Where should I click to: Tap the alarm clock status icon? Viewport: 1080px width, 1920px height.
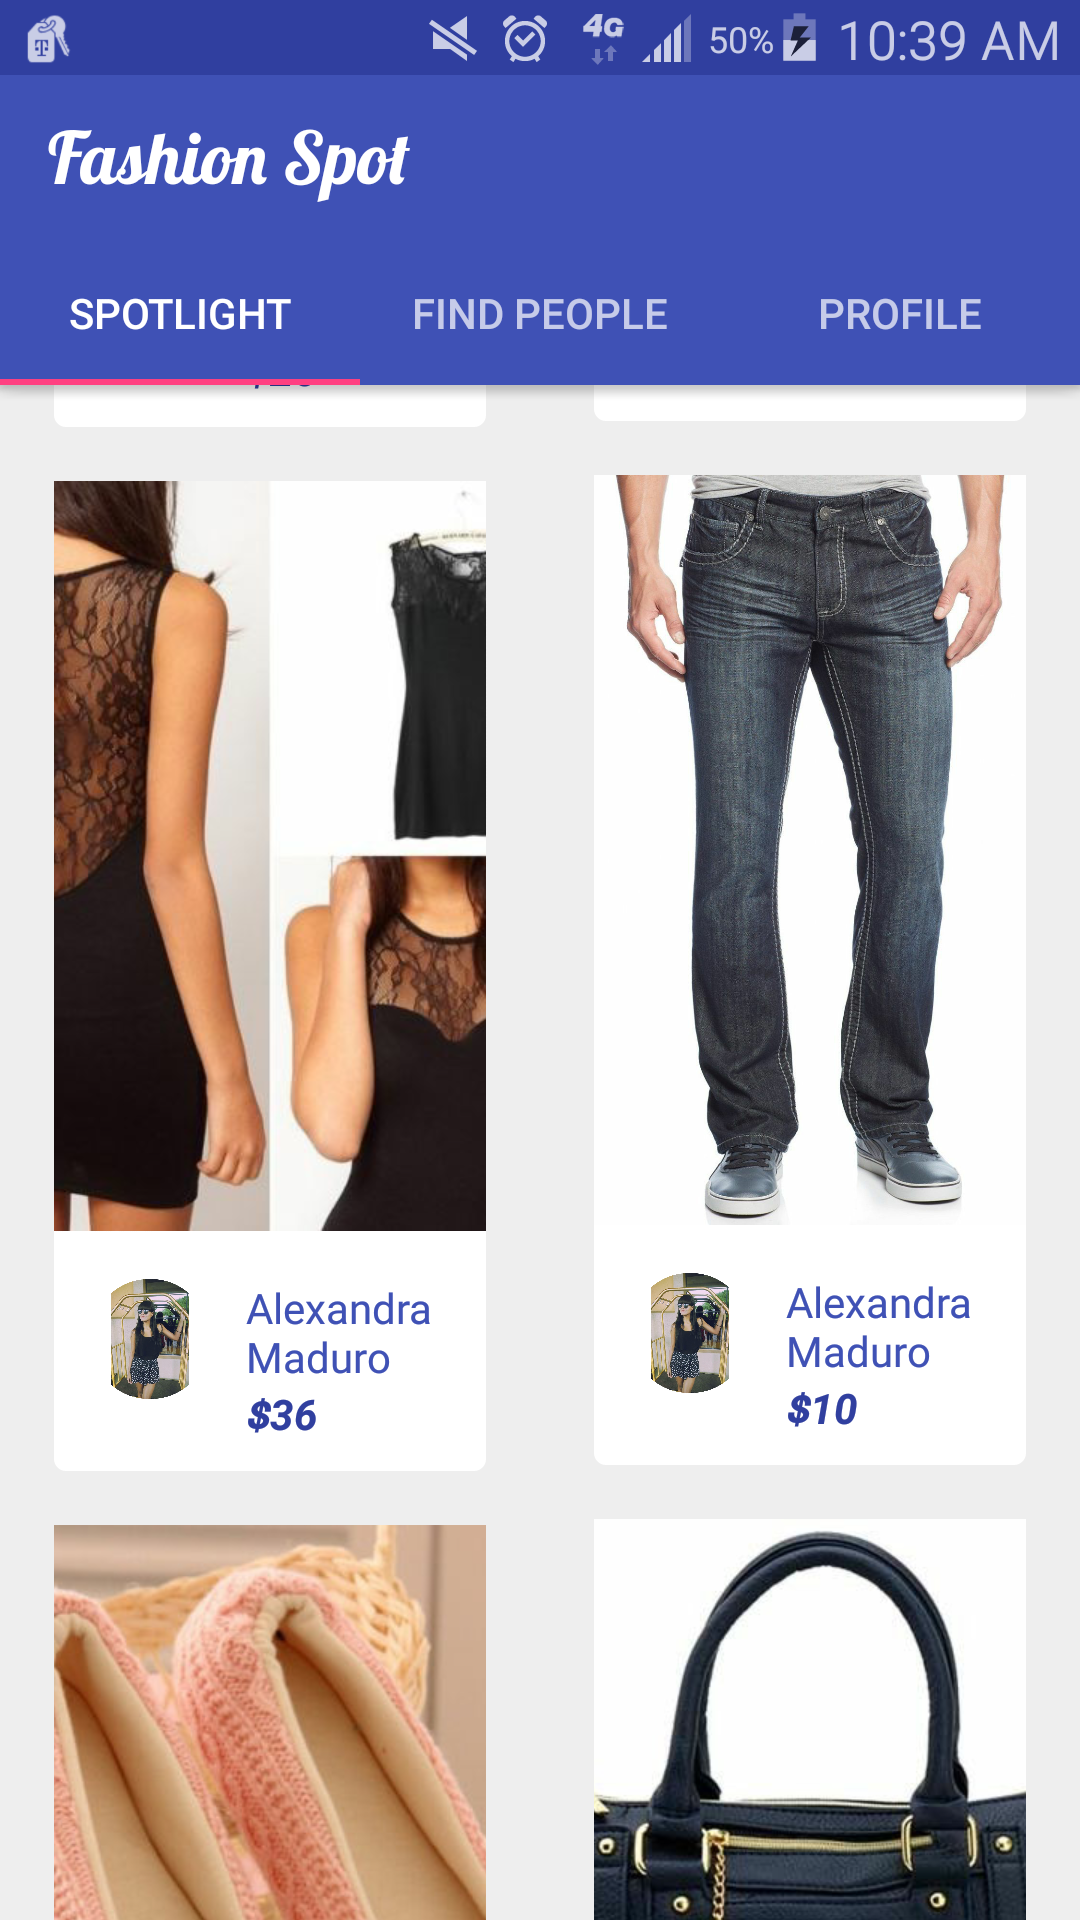525,40
